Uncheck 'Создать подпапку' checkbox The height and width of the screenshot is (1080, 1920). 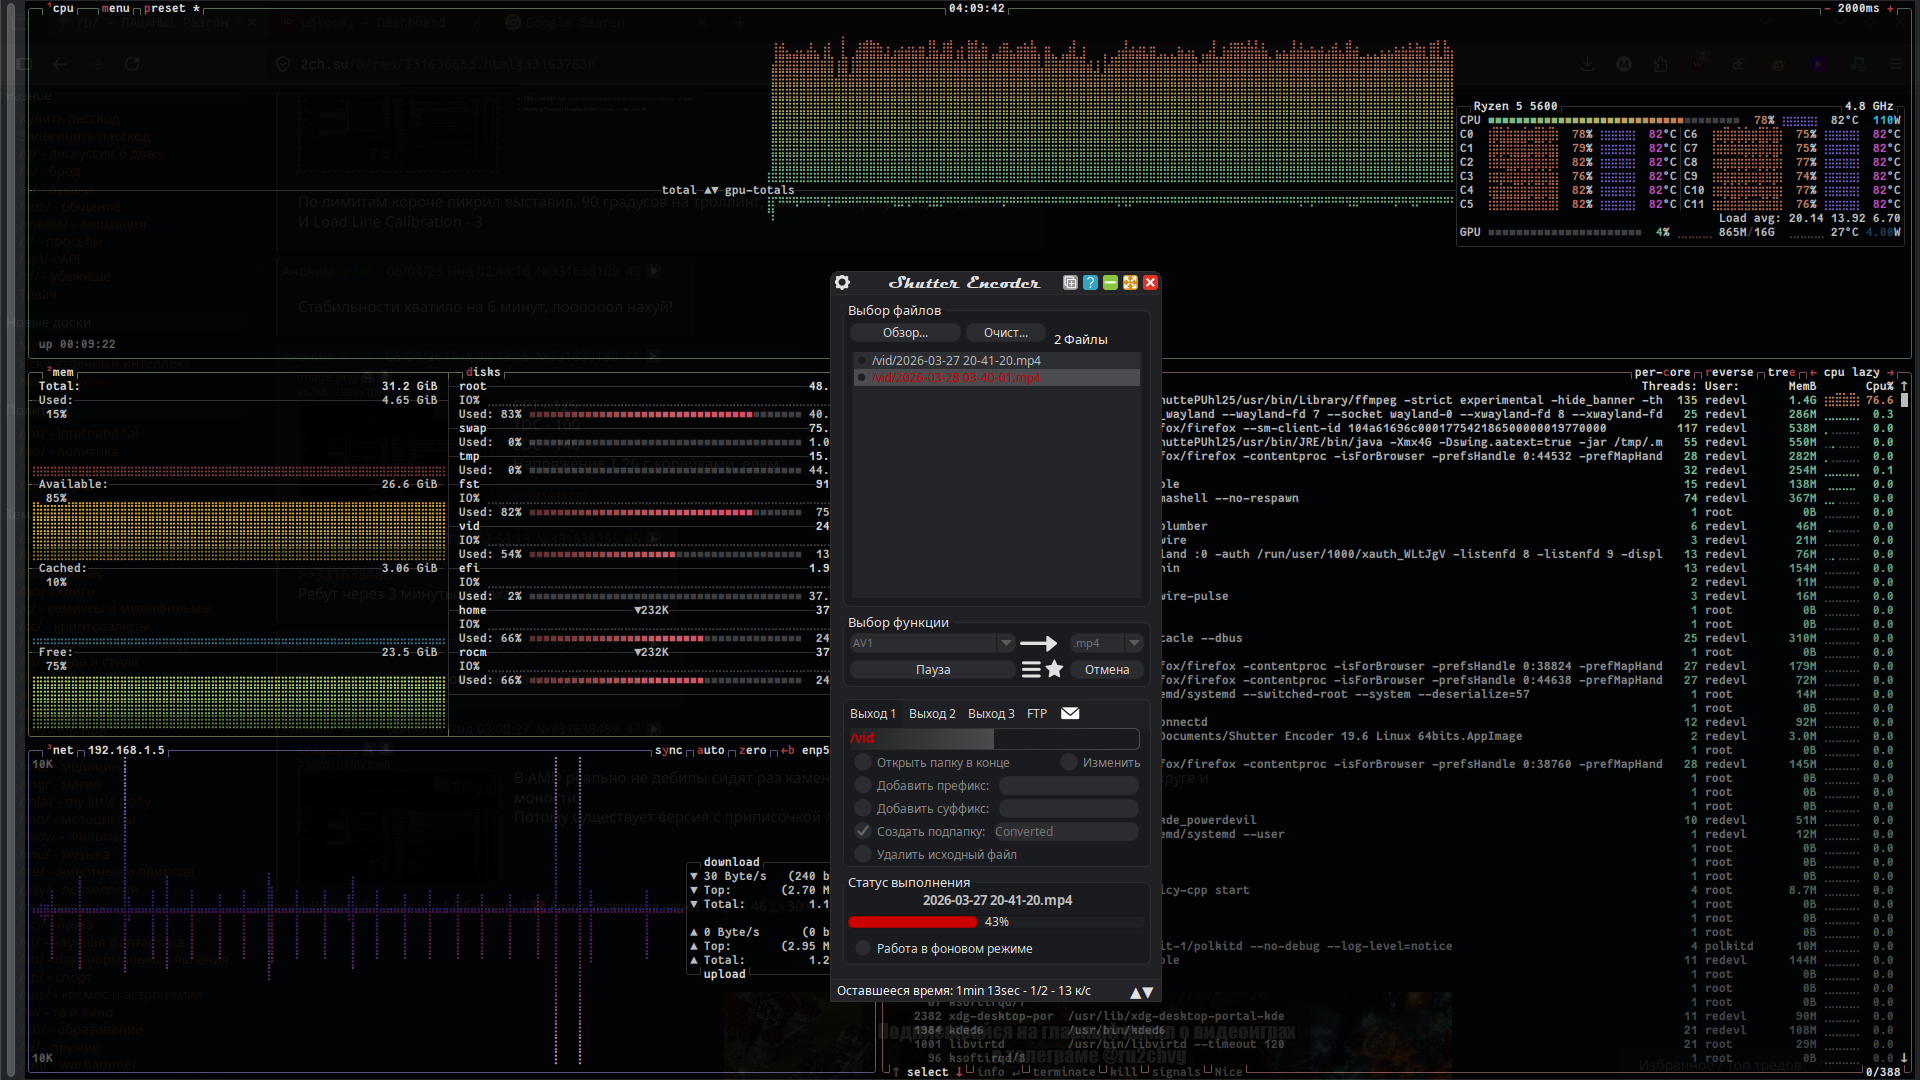863,831
